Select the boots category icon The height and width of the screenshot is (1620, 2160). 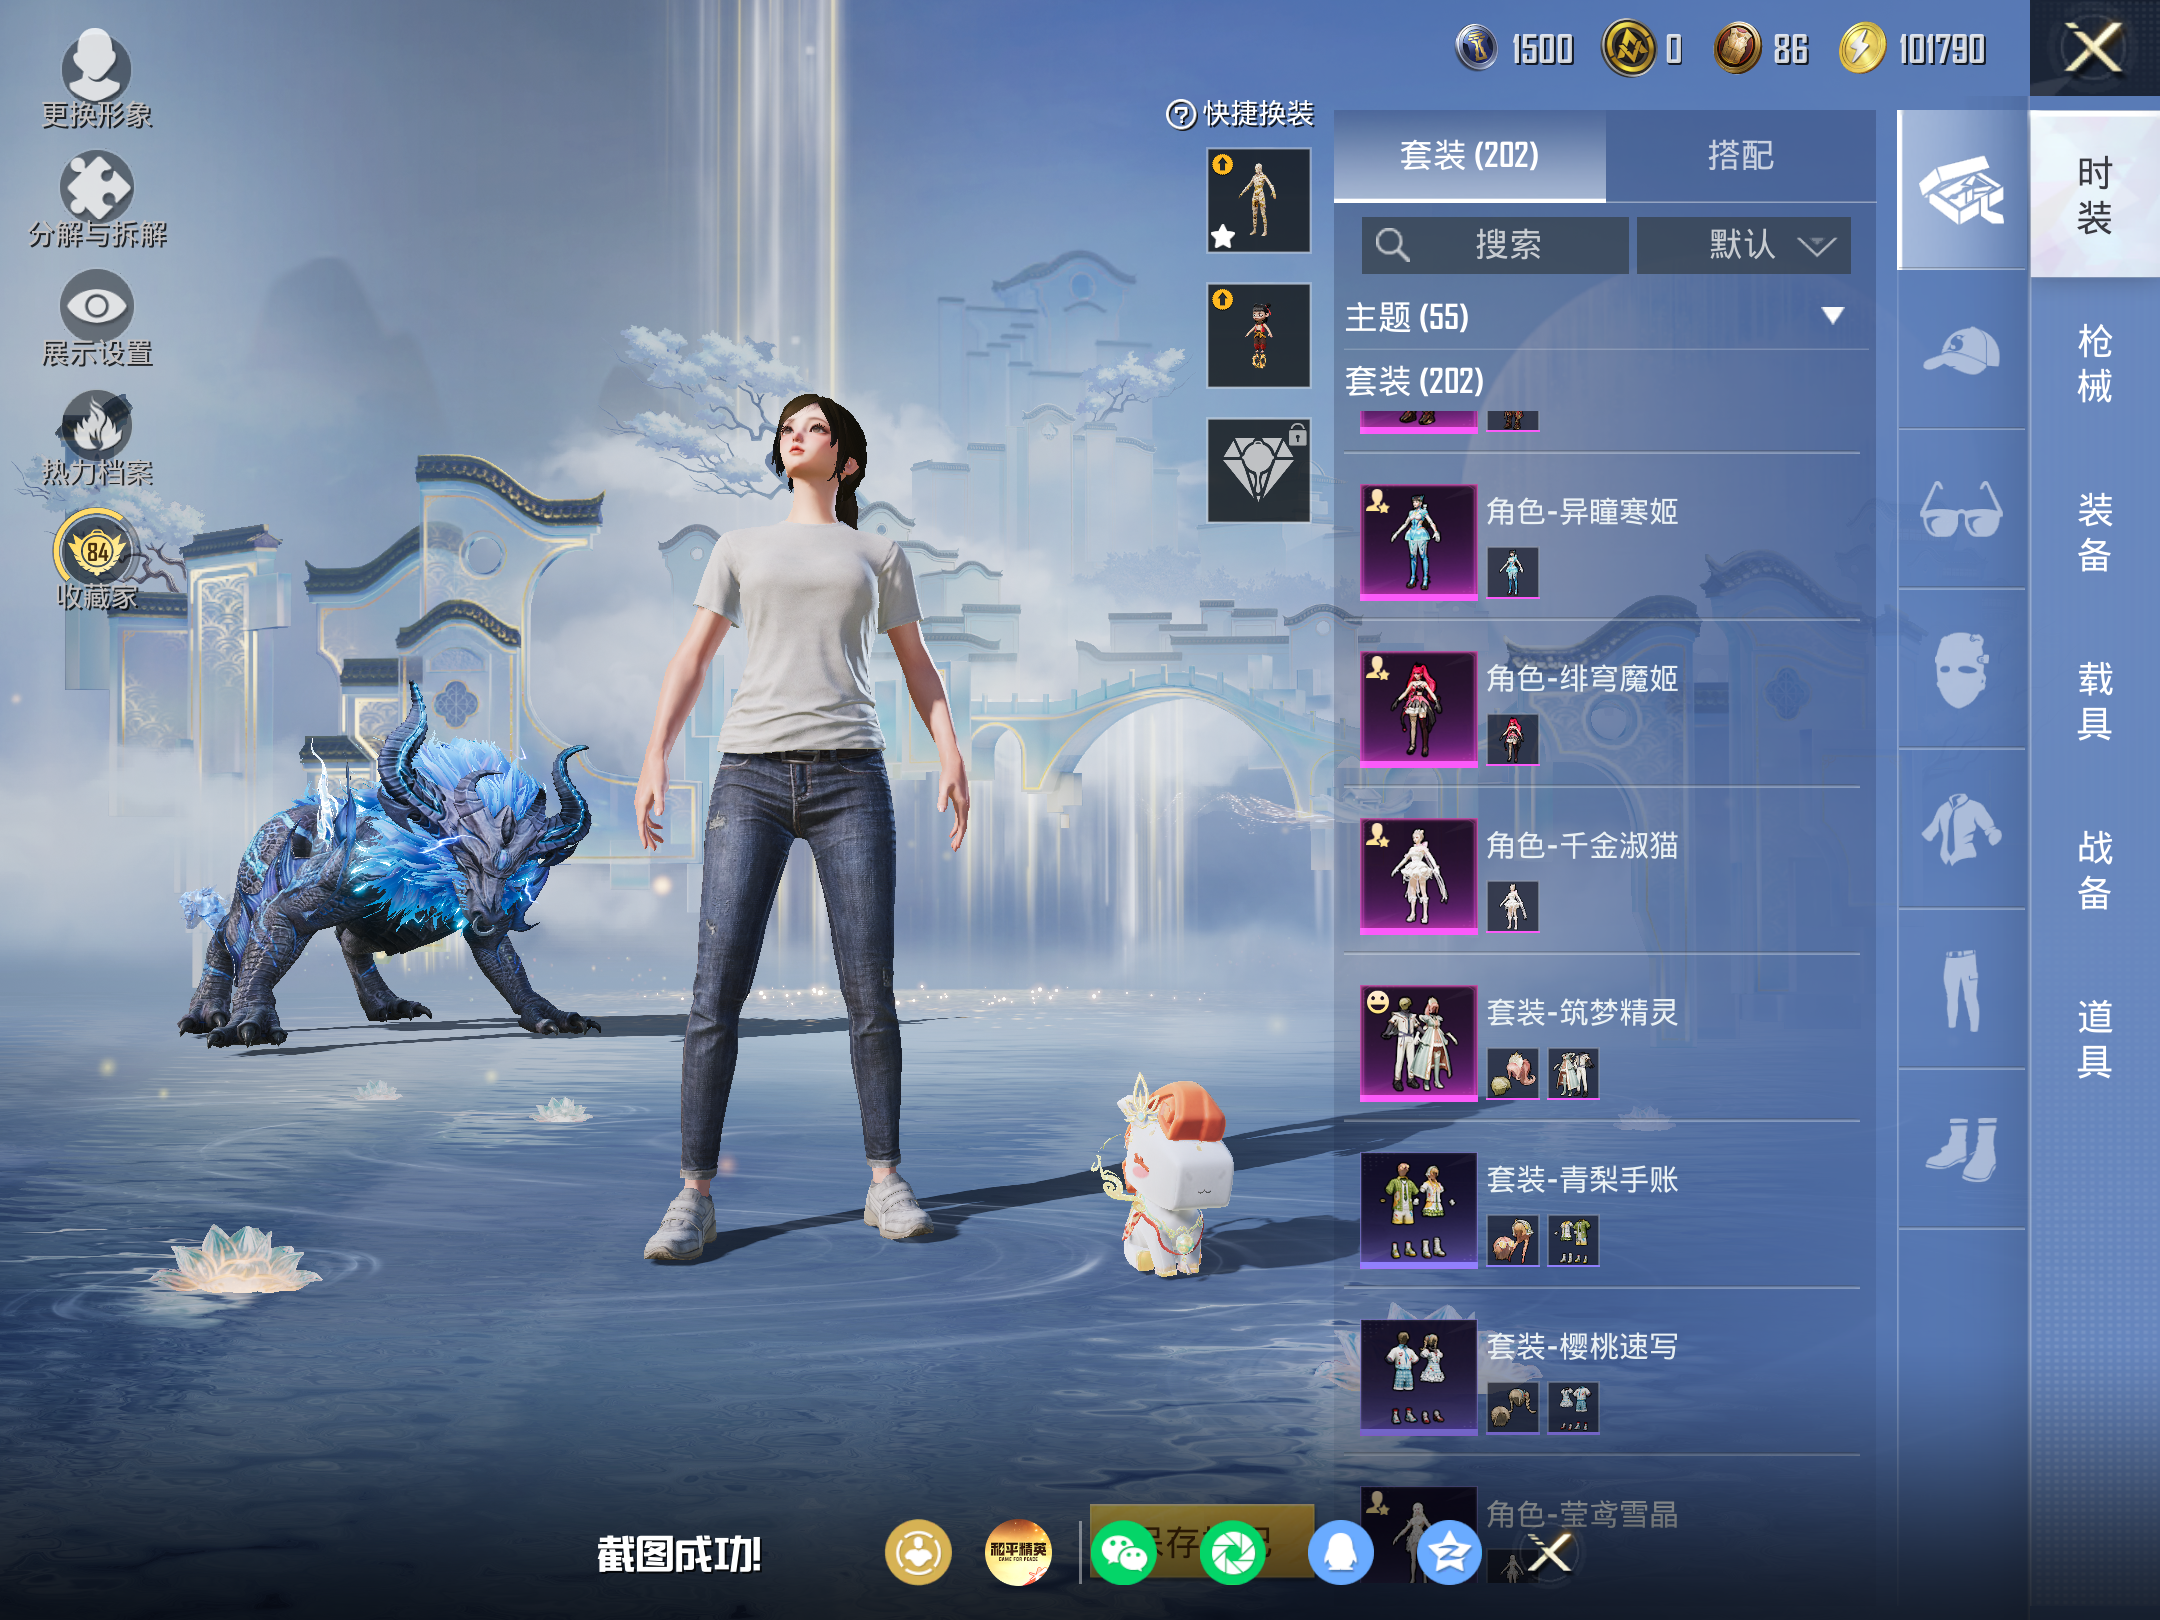point(1961,1149)
